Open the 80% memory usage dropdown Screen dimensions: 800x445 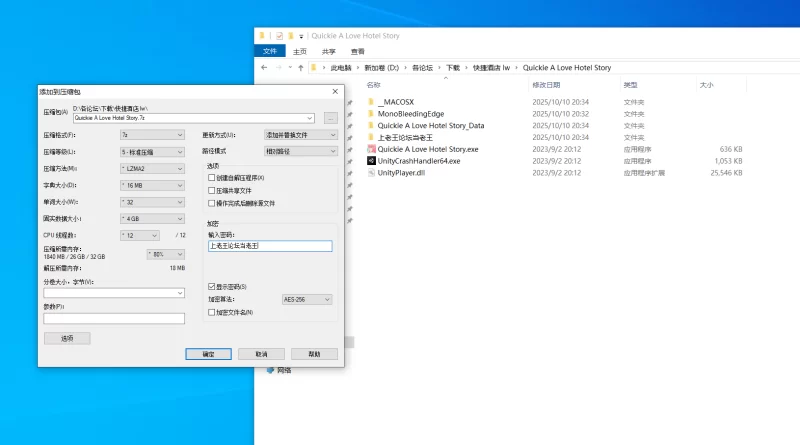[x=165, y=254]
